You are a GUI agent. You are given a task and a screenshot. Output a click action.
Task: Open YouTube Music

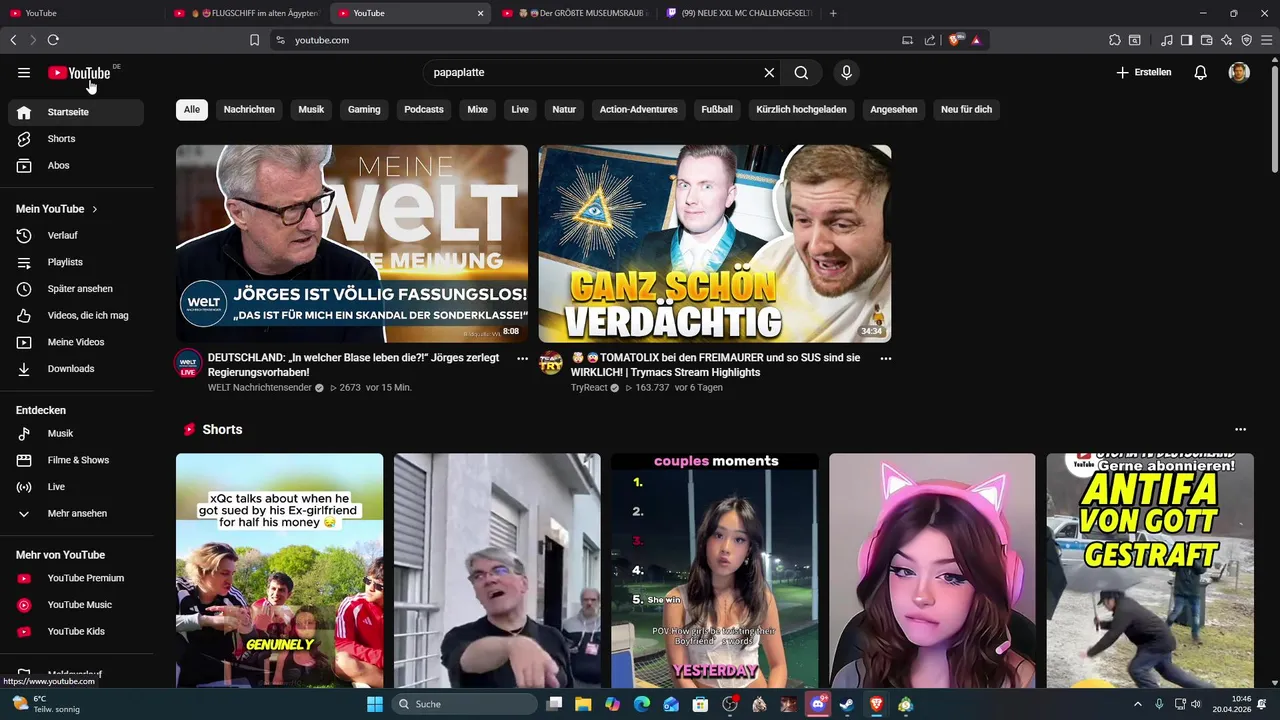[76, 605]
